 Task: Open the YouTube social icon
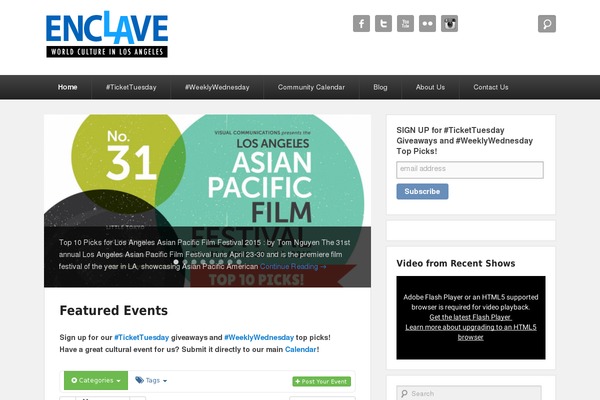406,24
